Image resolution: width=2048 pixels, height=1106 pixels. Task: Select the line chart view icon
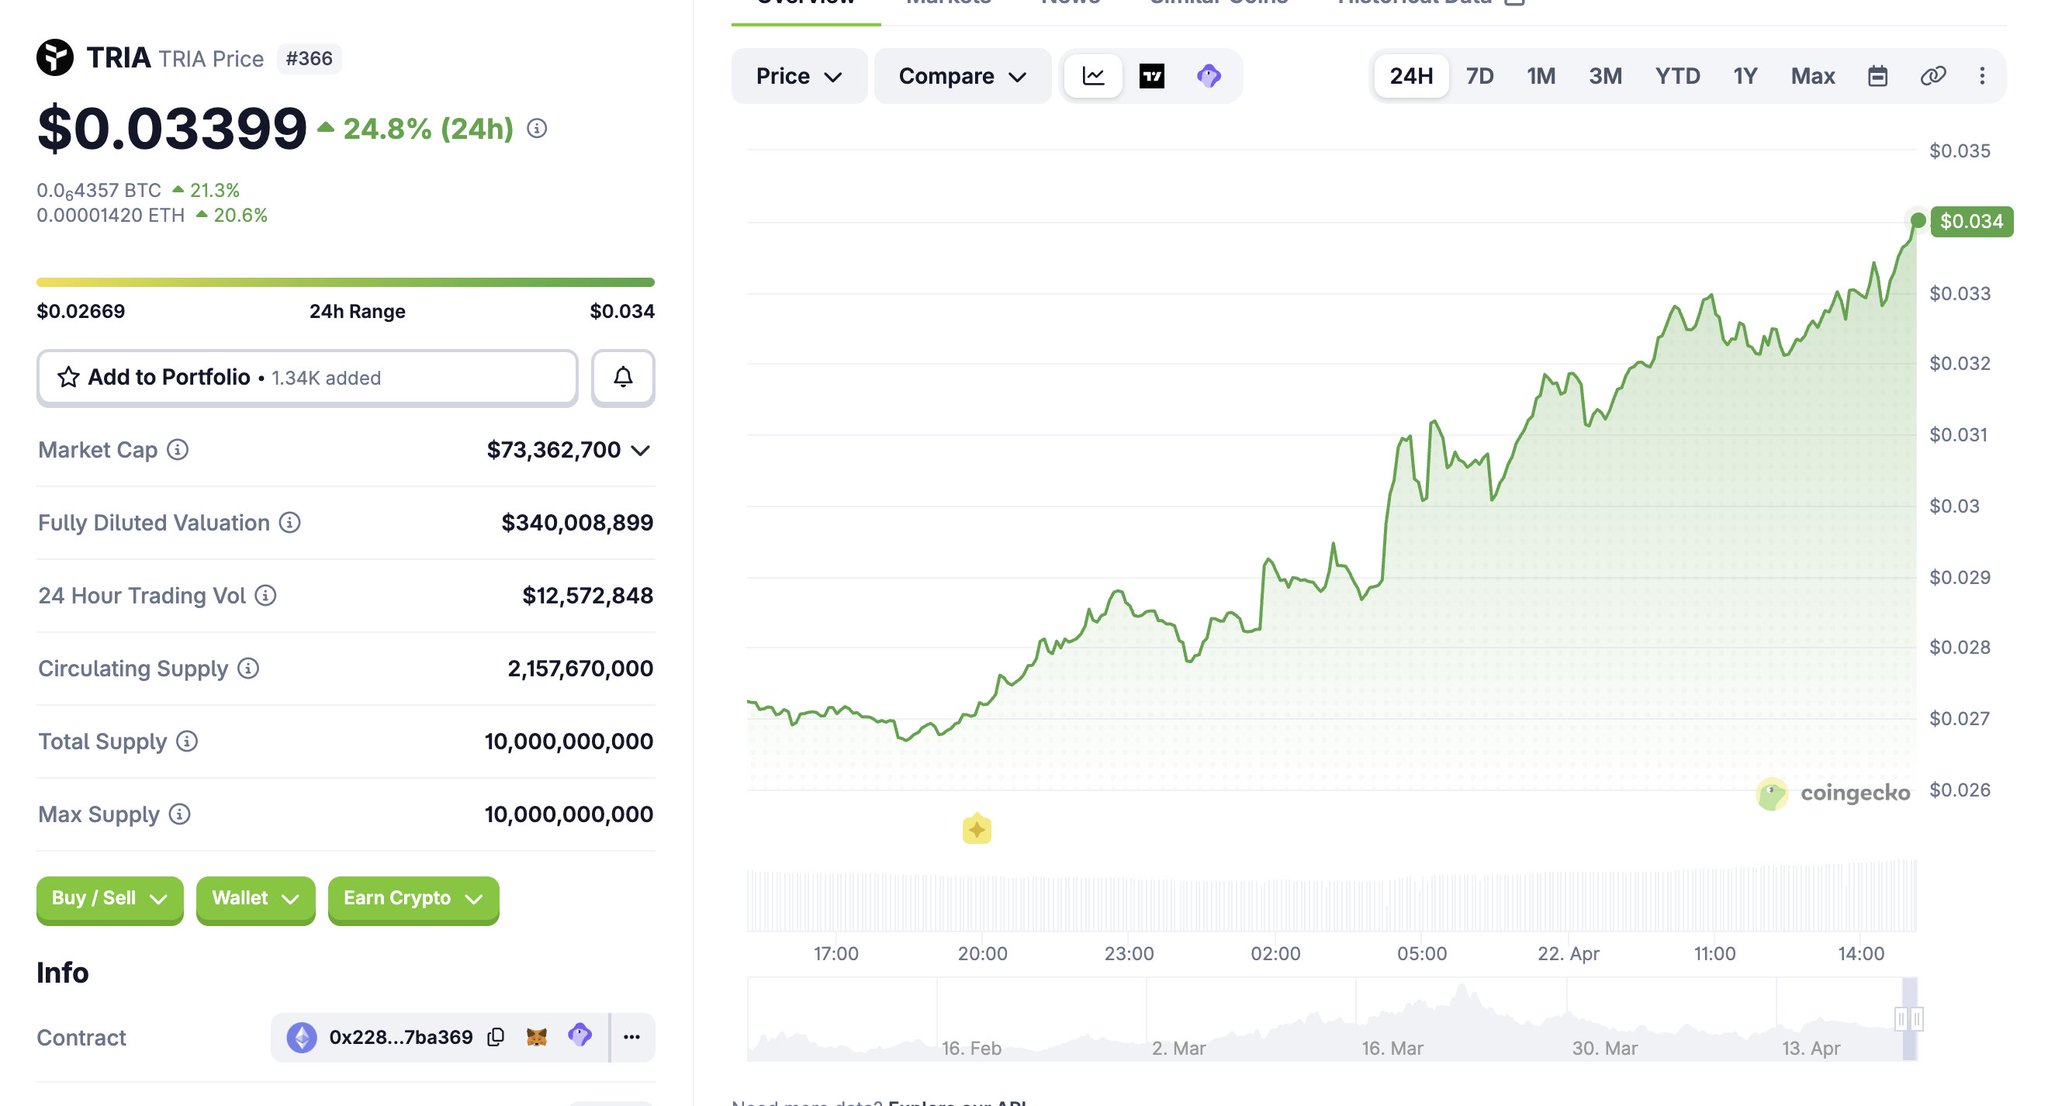[x=1093, y=76]
